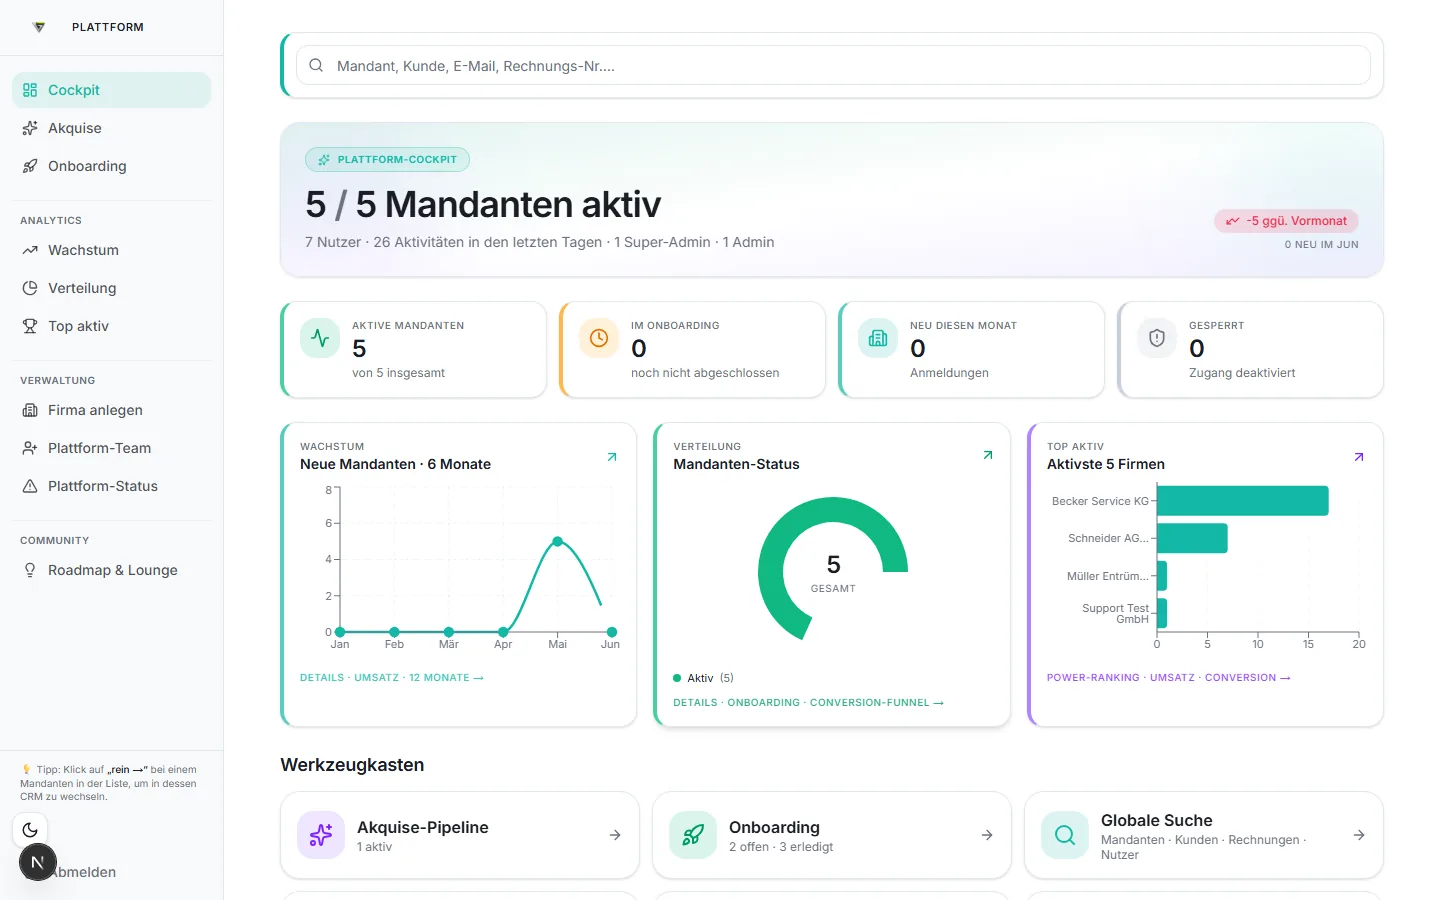Open Verteilung analytics page
1440x900 pixels.
tap(111, 288)
